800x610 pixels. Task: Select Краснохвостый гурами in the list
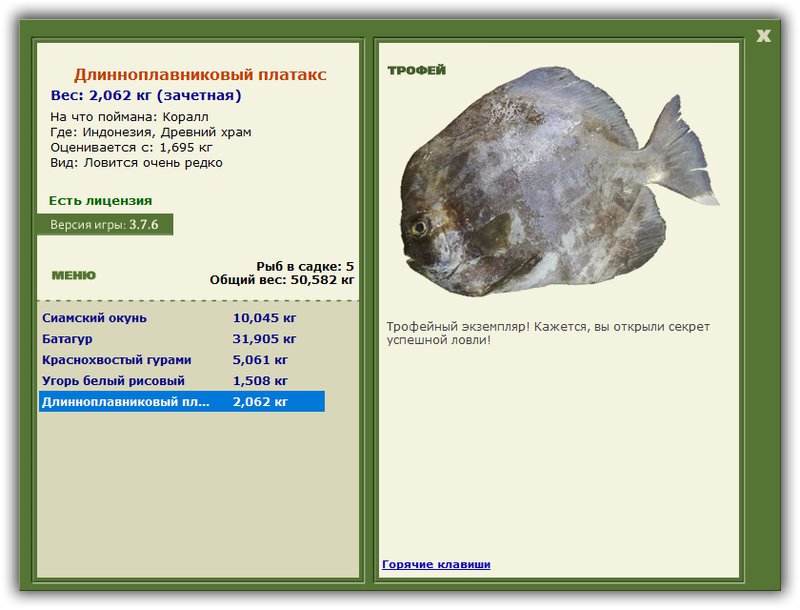coord(182,360)
